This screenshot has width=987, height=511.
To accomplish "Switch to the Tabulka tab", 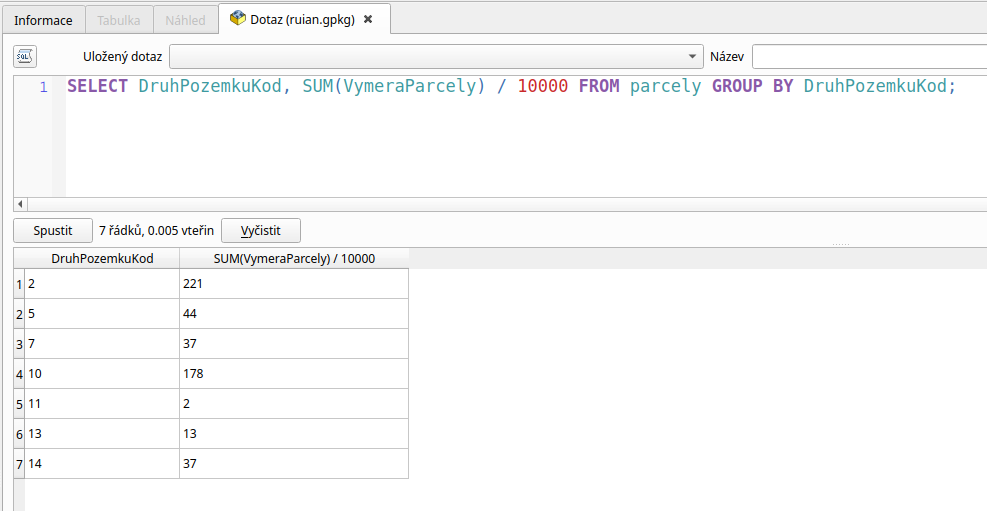I will pos(119,20).
